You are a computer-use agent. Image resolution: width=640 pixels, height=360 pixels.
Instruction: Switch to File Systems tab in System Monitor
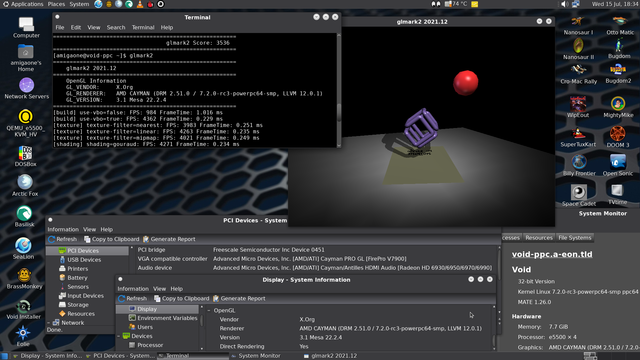pos(575,238)
